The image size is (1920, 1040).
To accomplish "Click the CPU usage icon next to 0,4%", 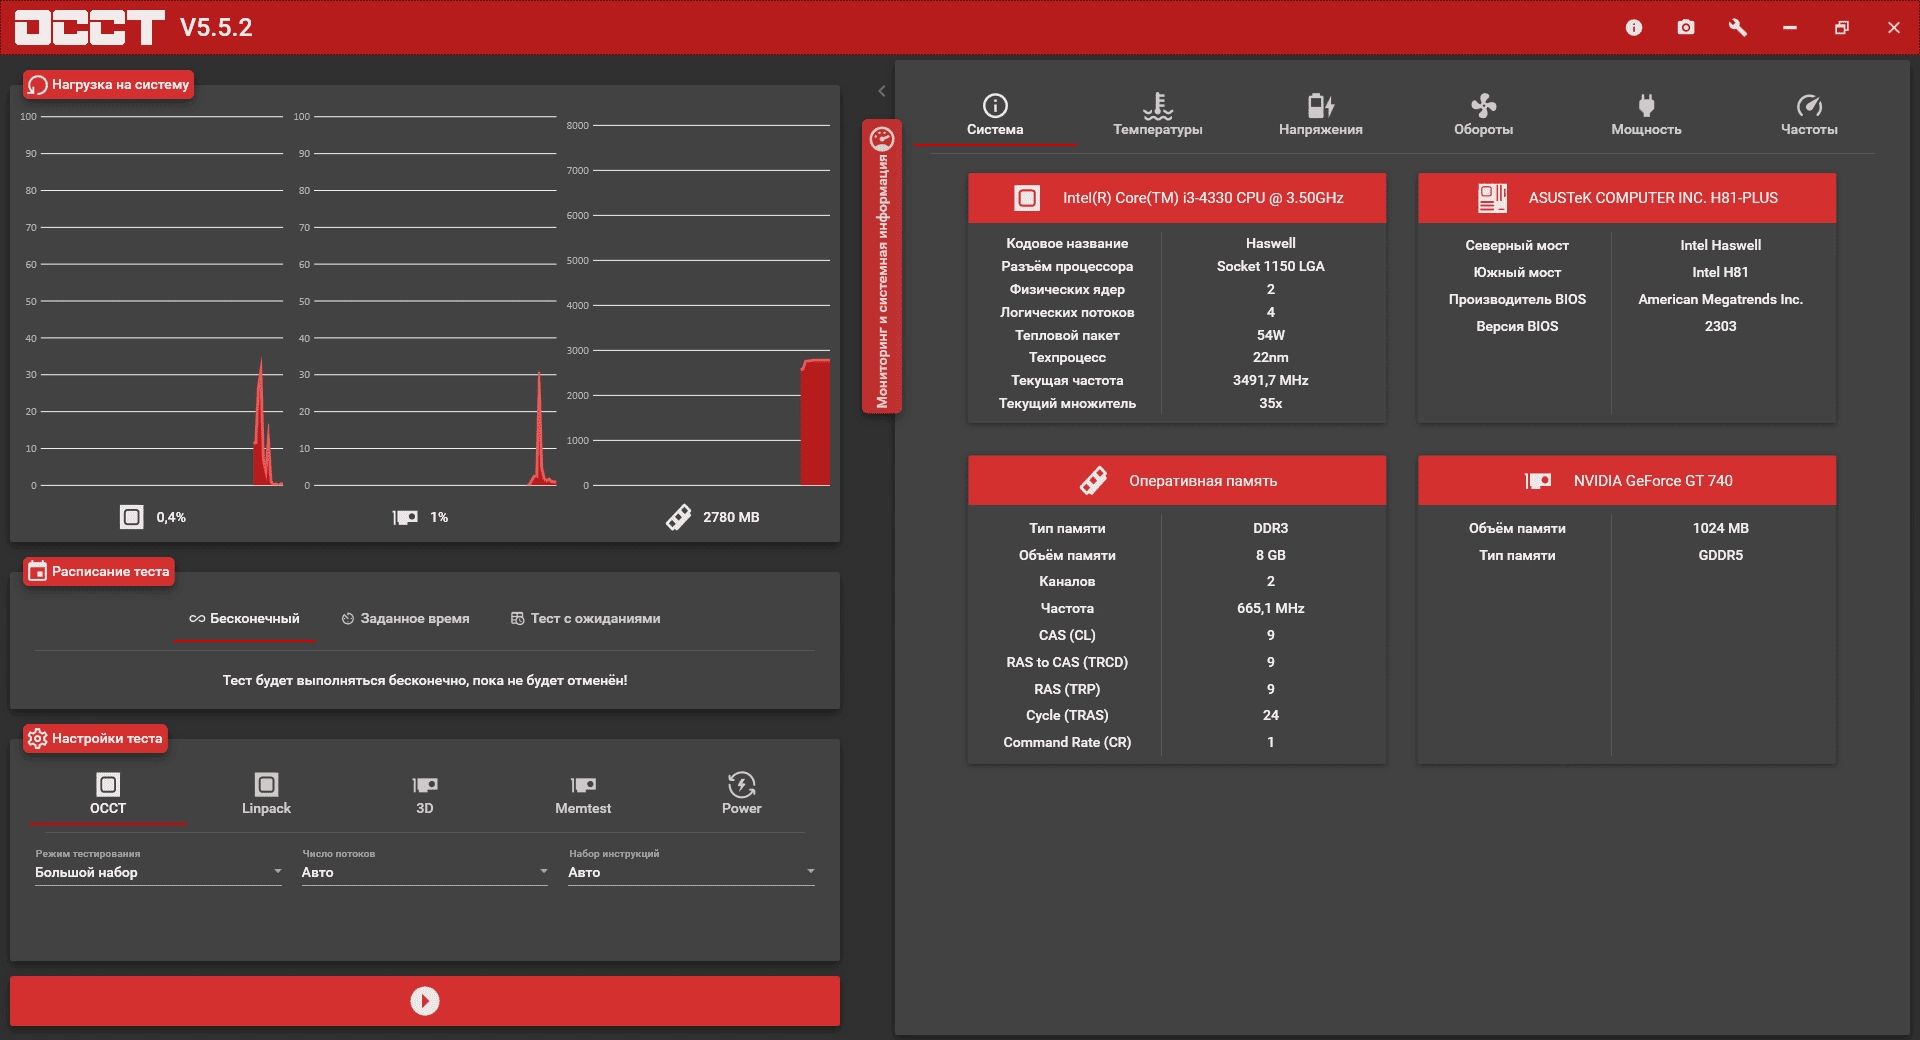I will click(132, 517).
